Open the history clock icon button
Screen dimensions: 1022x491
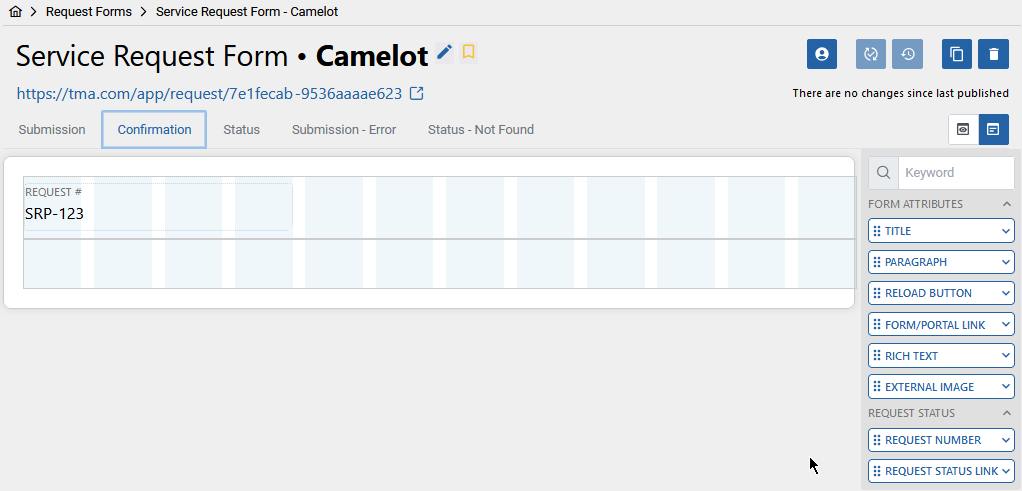pyautogui.click(x=907, y=54)
